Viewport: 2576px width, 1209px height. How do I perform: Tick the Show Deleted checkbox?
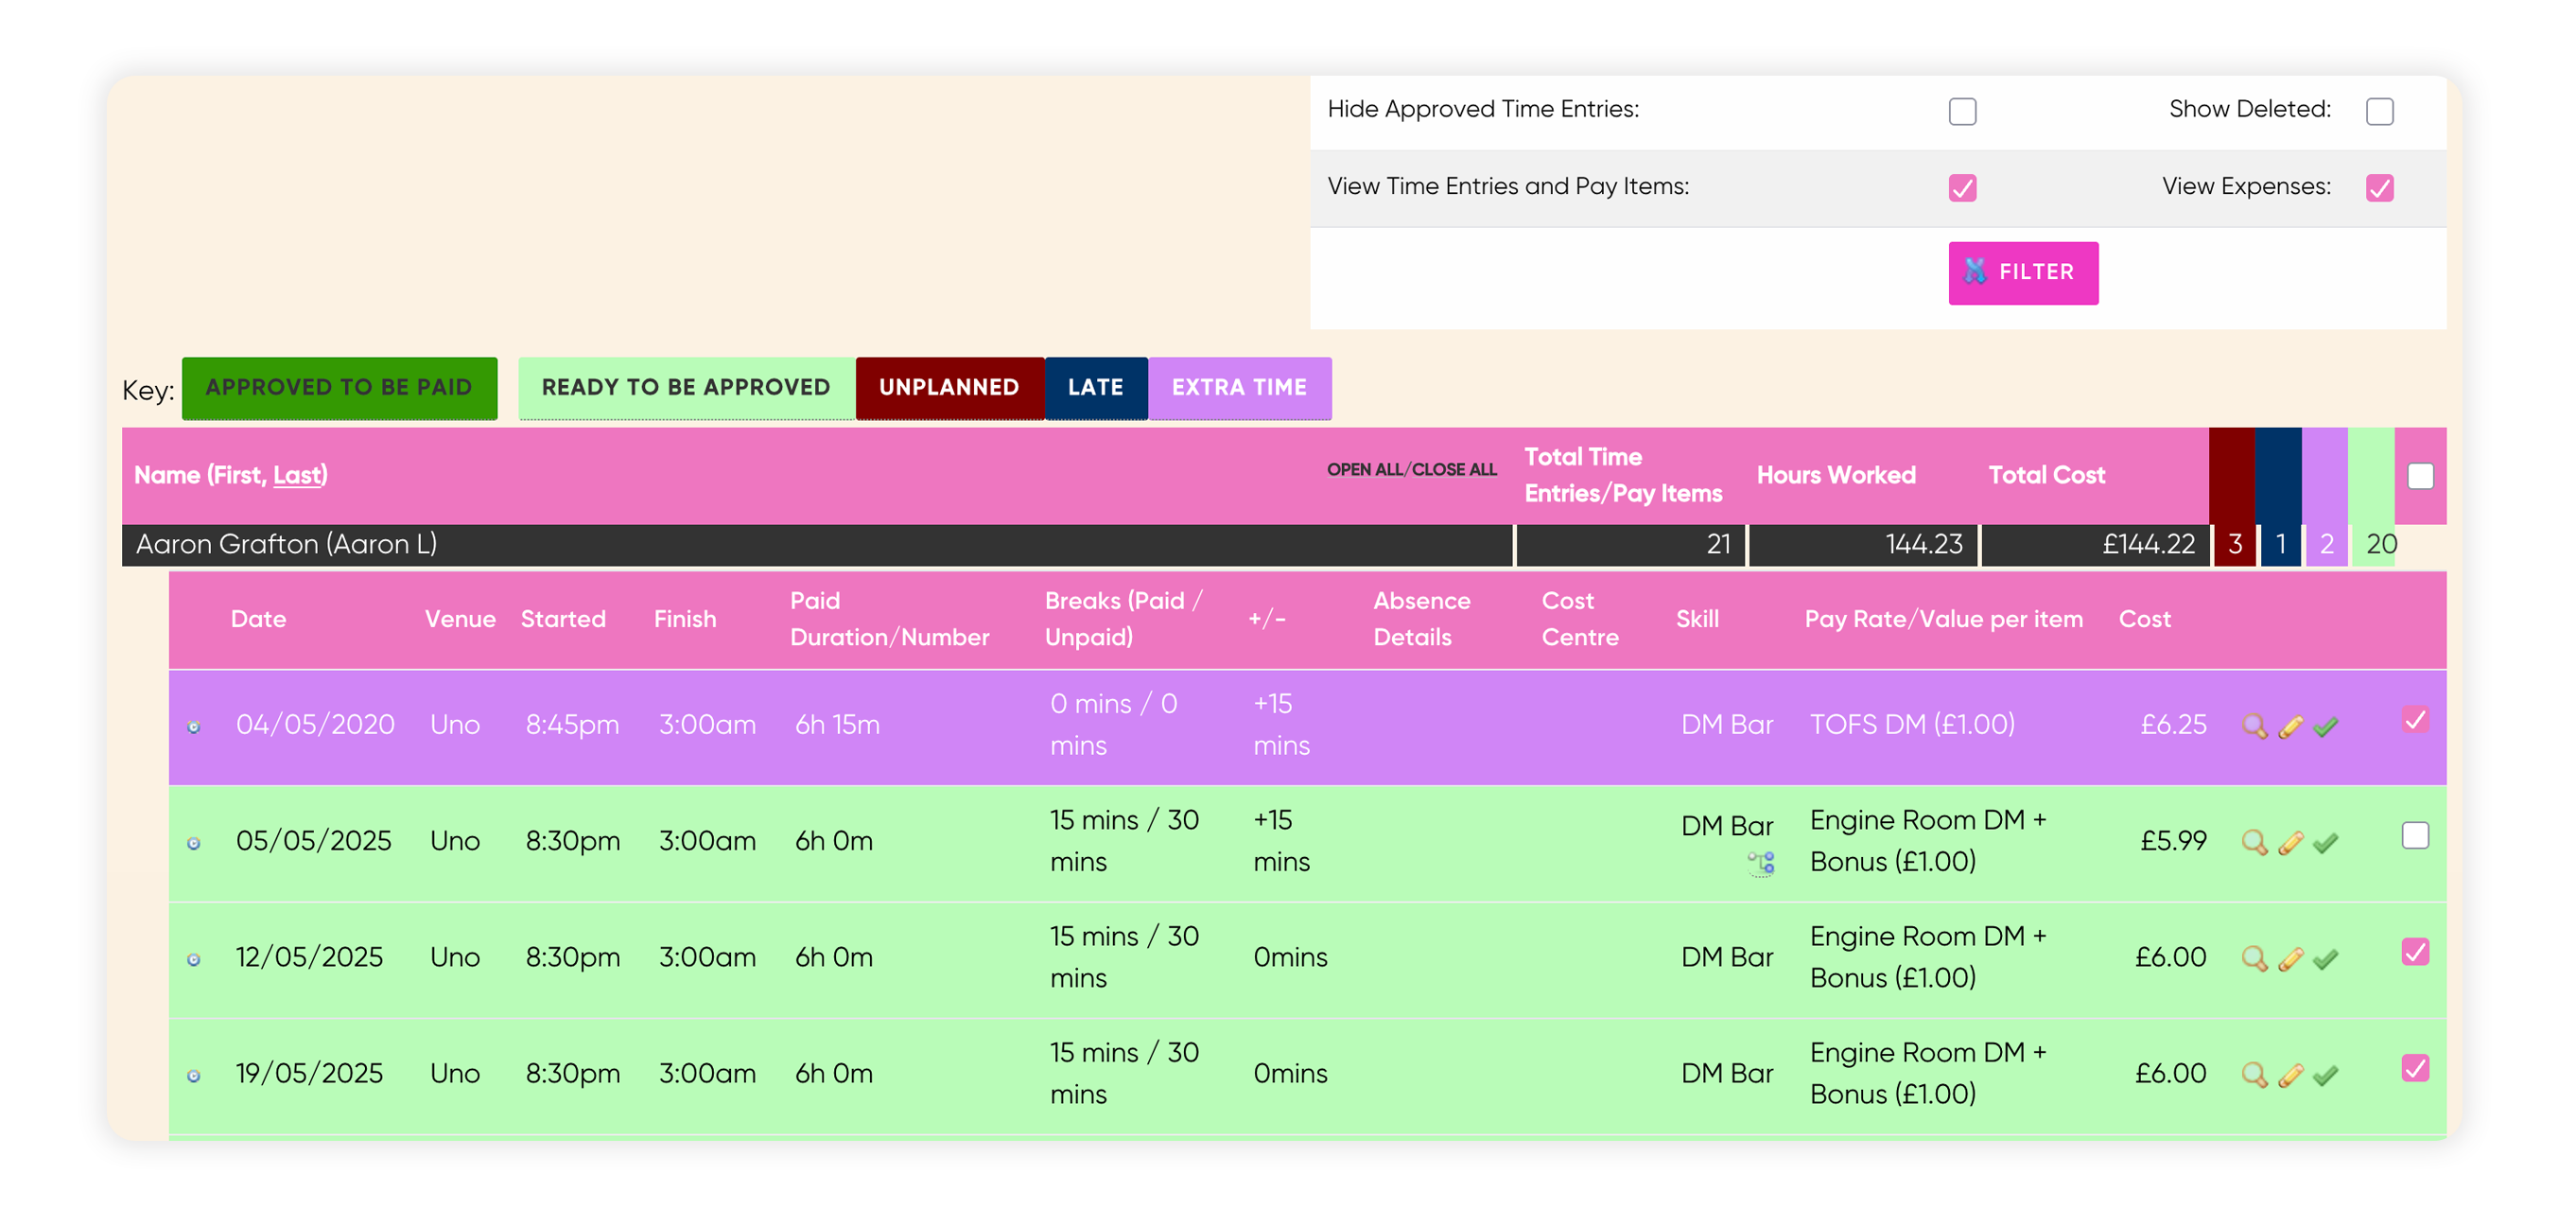[x=2379, y=111]
